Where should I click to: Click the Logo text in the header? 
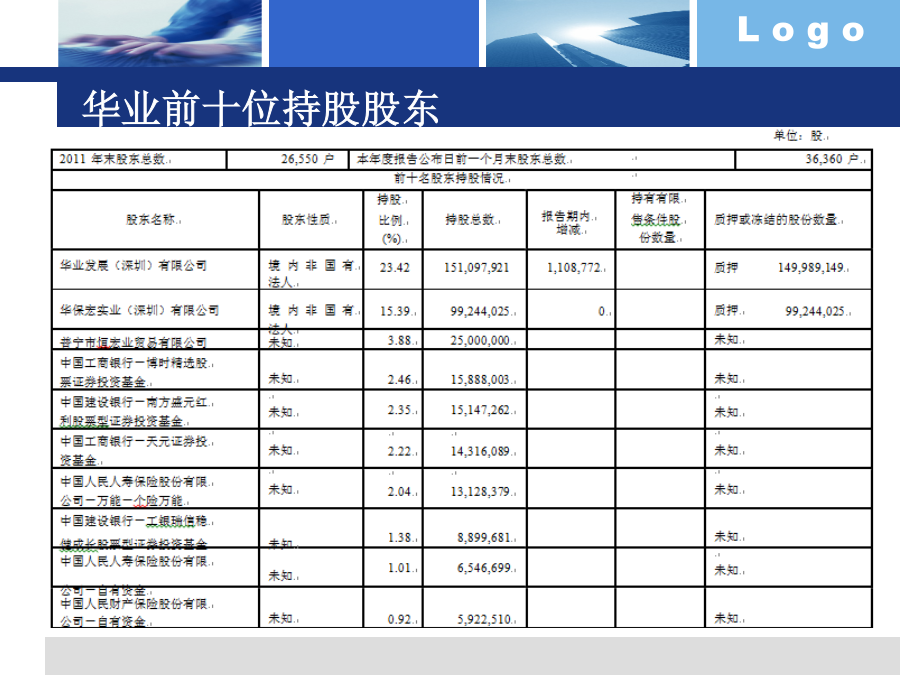click(801, 30)
